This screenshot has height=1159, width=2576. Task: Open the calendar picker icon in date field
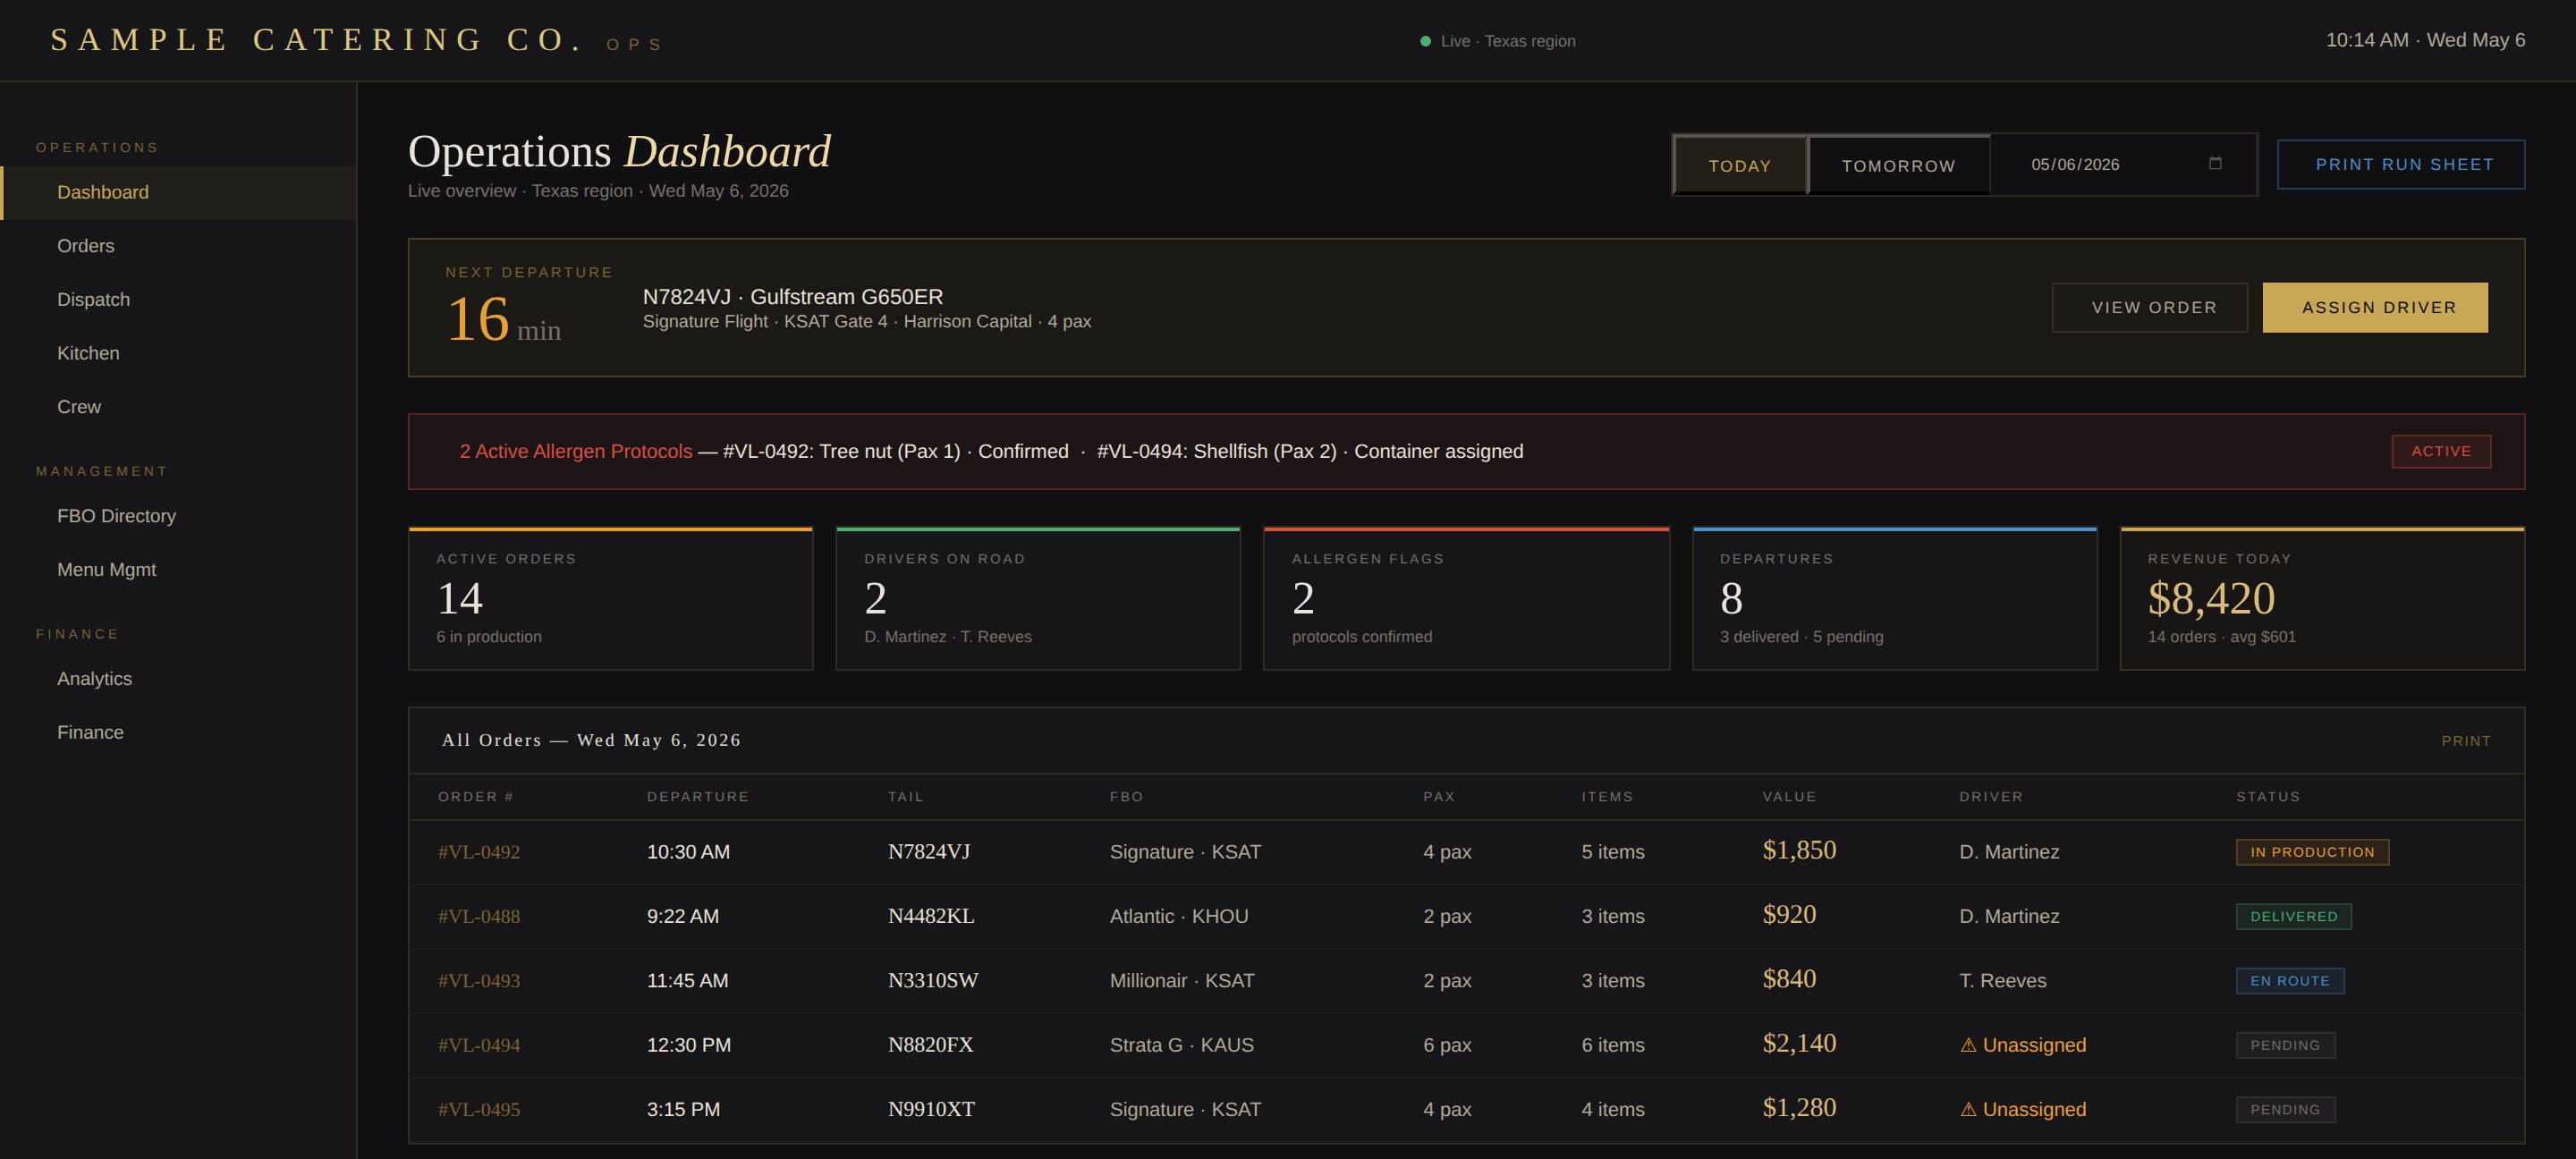coord(2215,164)
